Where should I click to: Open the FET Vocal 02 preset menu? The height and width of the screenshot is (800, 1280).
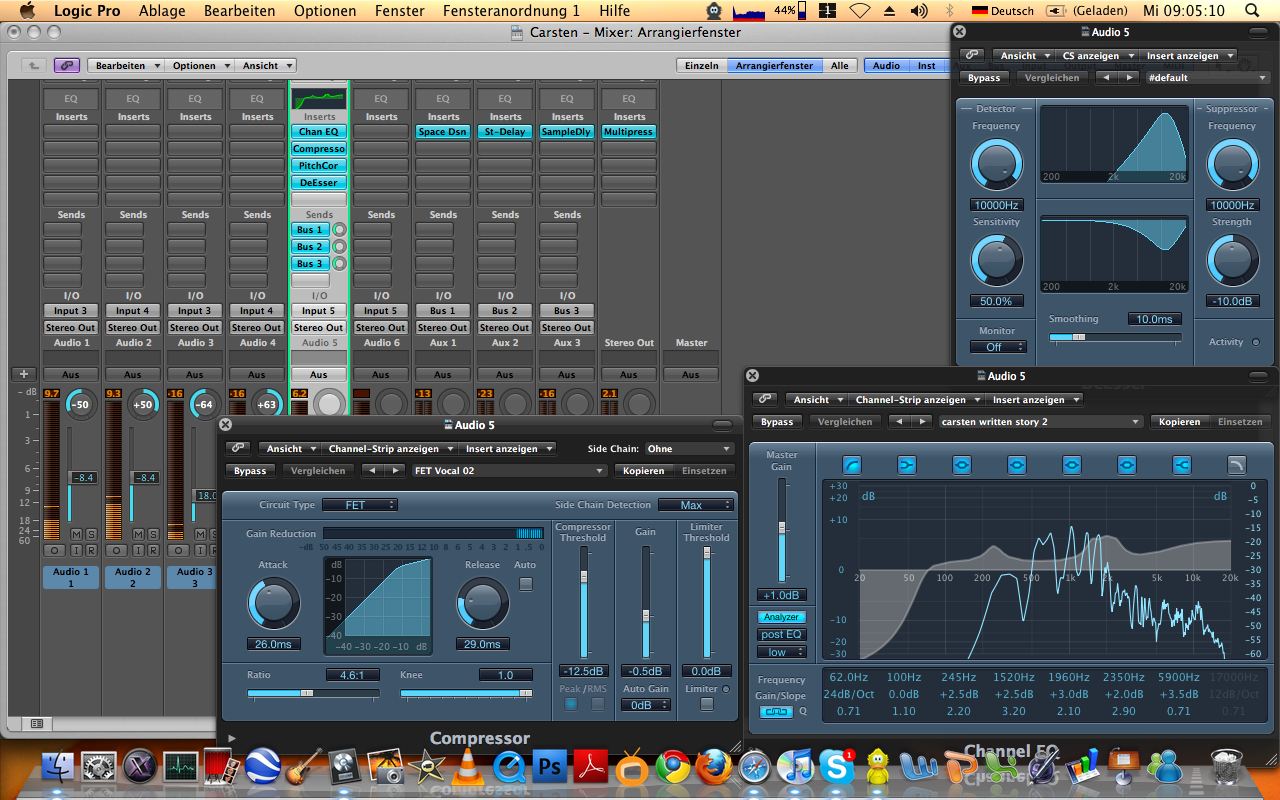click(x=508, y=470)
